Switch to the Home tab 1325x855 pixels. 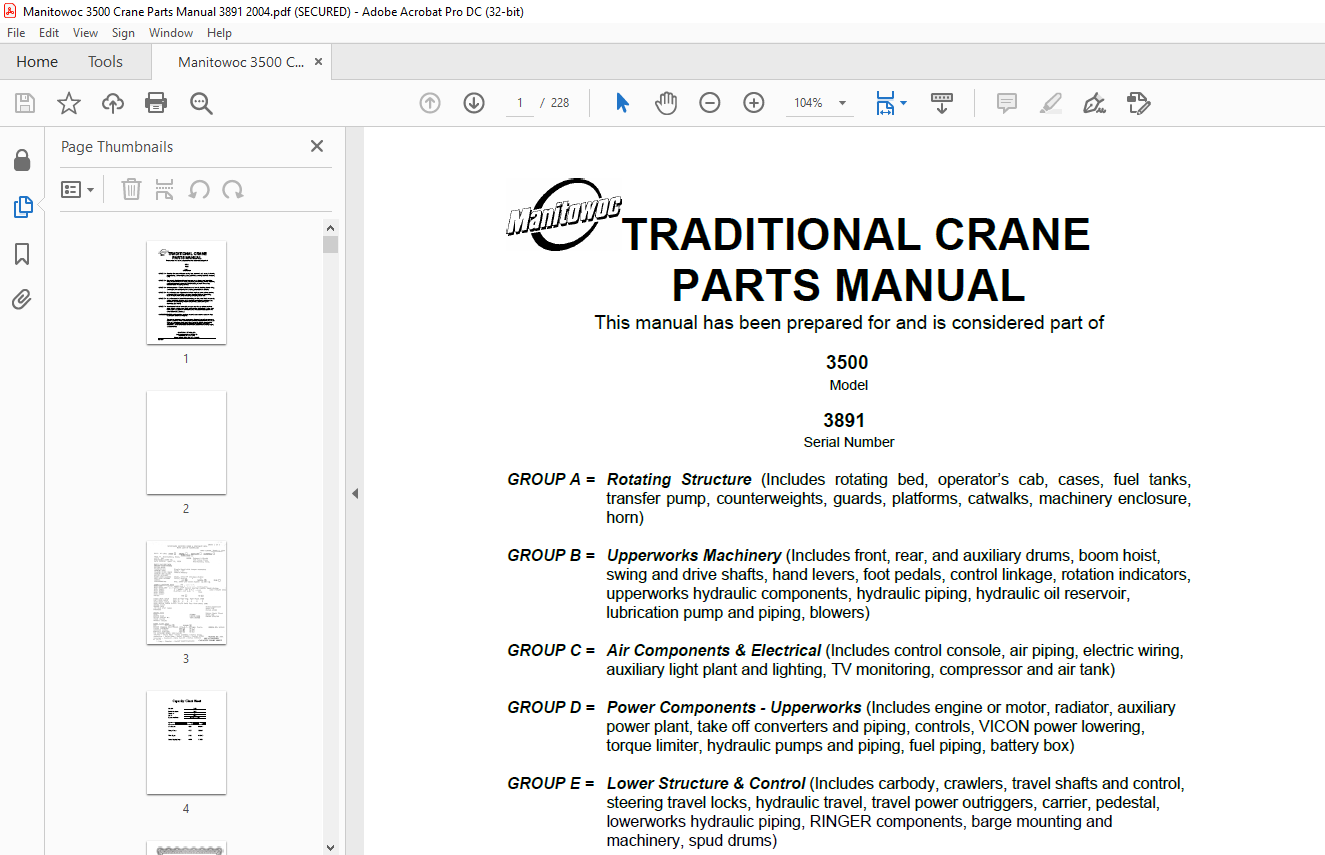pyautogui.click(x=37, y=62)
